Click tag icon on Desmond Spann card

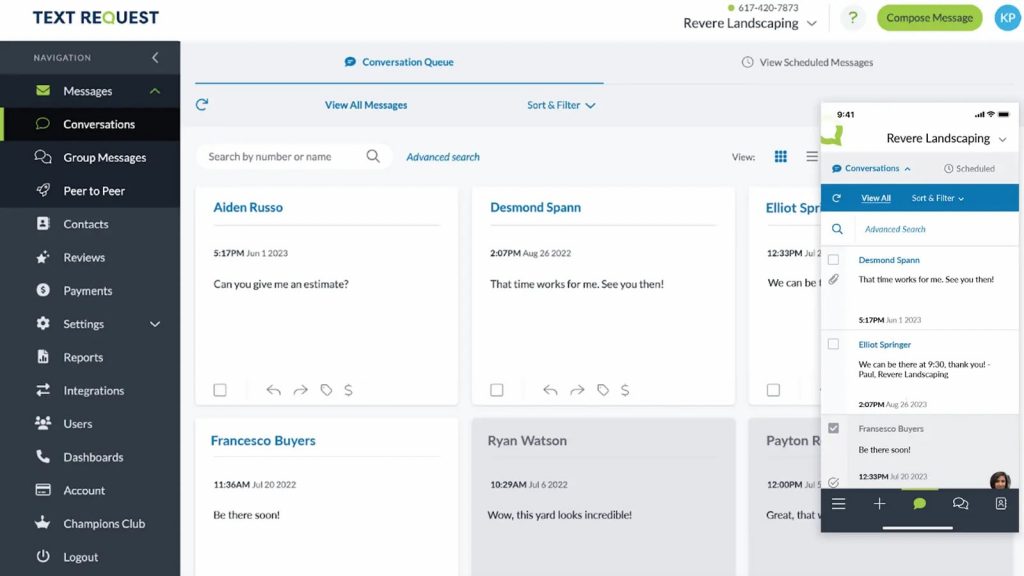point(602,390)
